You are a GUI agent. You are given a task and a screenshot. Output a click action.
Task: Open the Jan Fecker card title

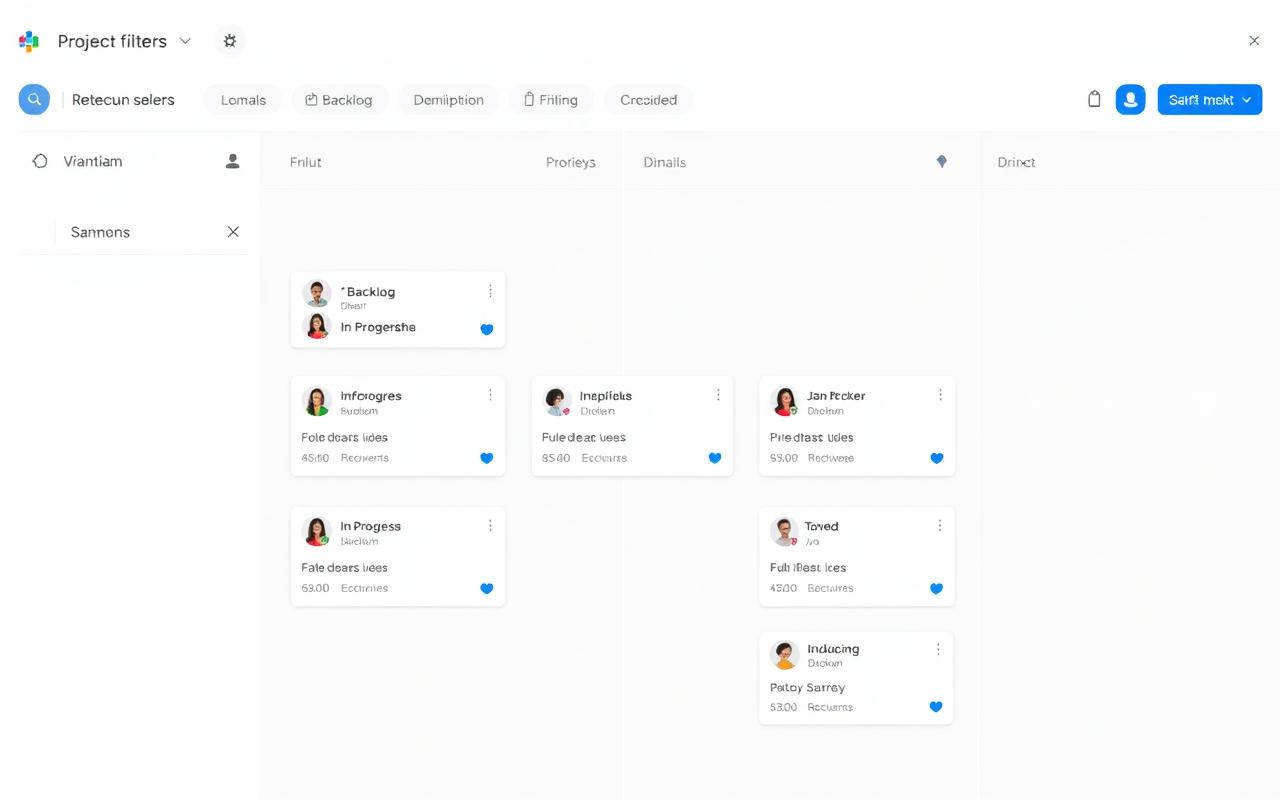(x=836, y=396)
